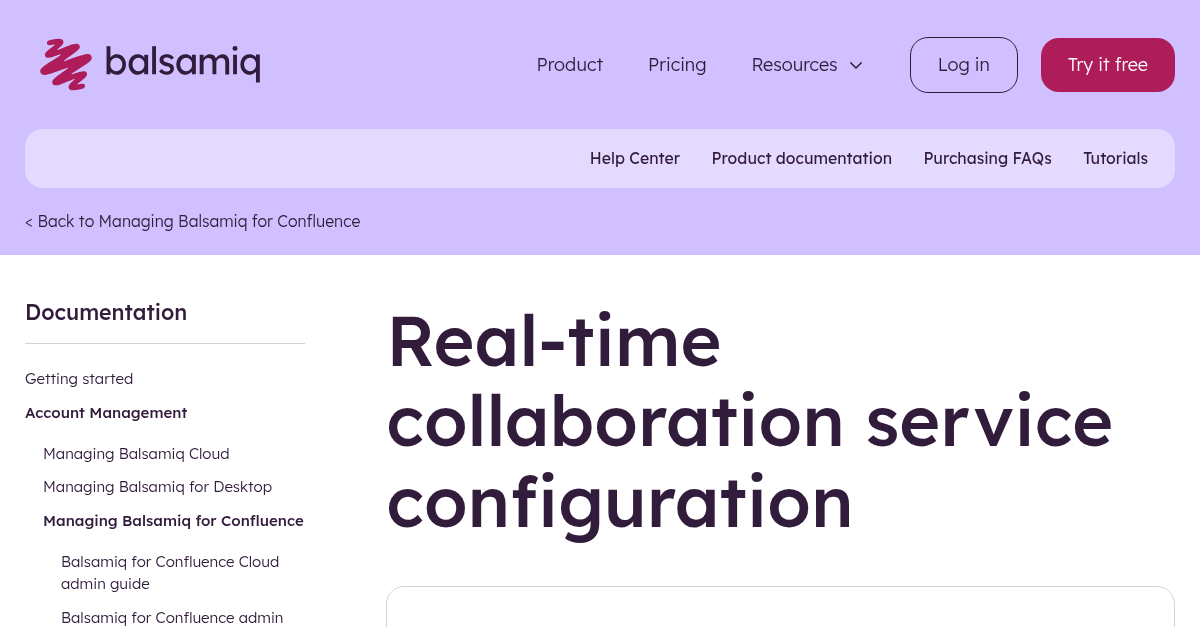The height and width of the screenshot is (627, 1200).
Task: Open the Pricing page
Action: pos(677,64)
